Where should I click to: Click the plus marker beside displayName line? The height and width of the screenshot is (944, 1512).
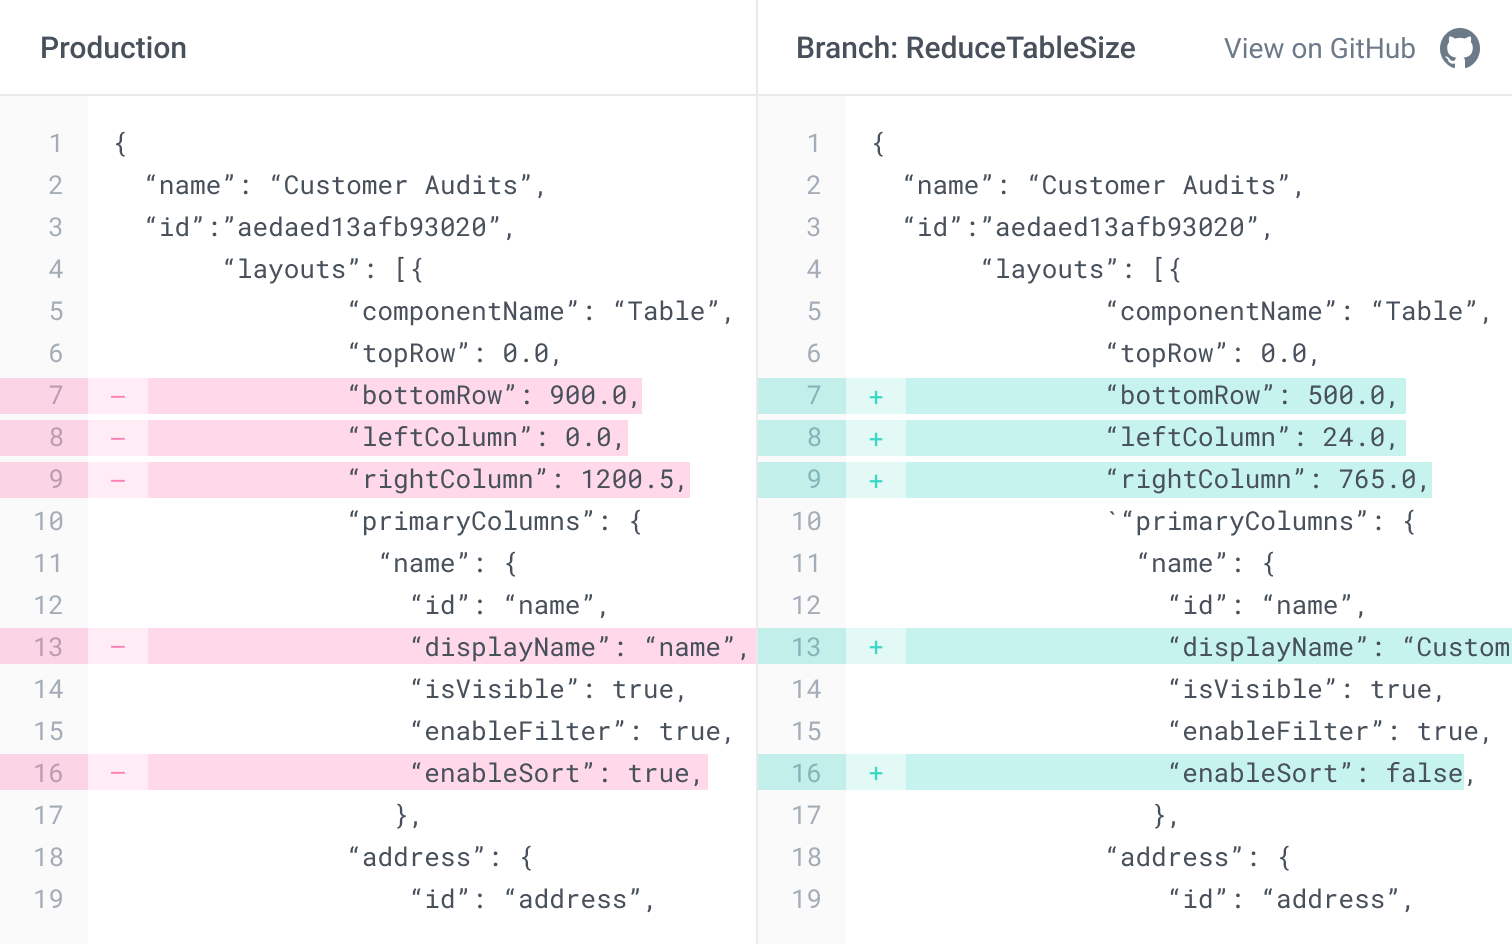point(875,646)
